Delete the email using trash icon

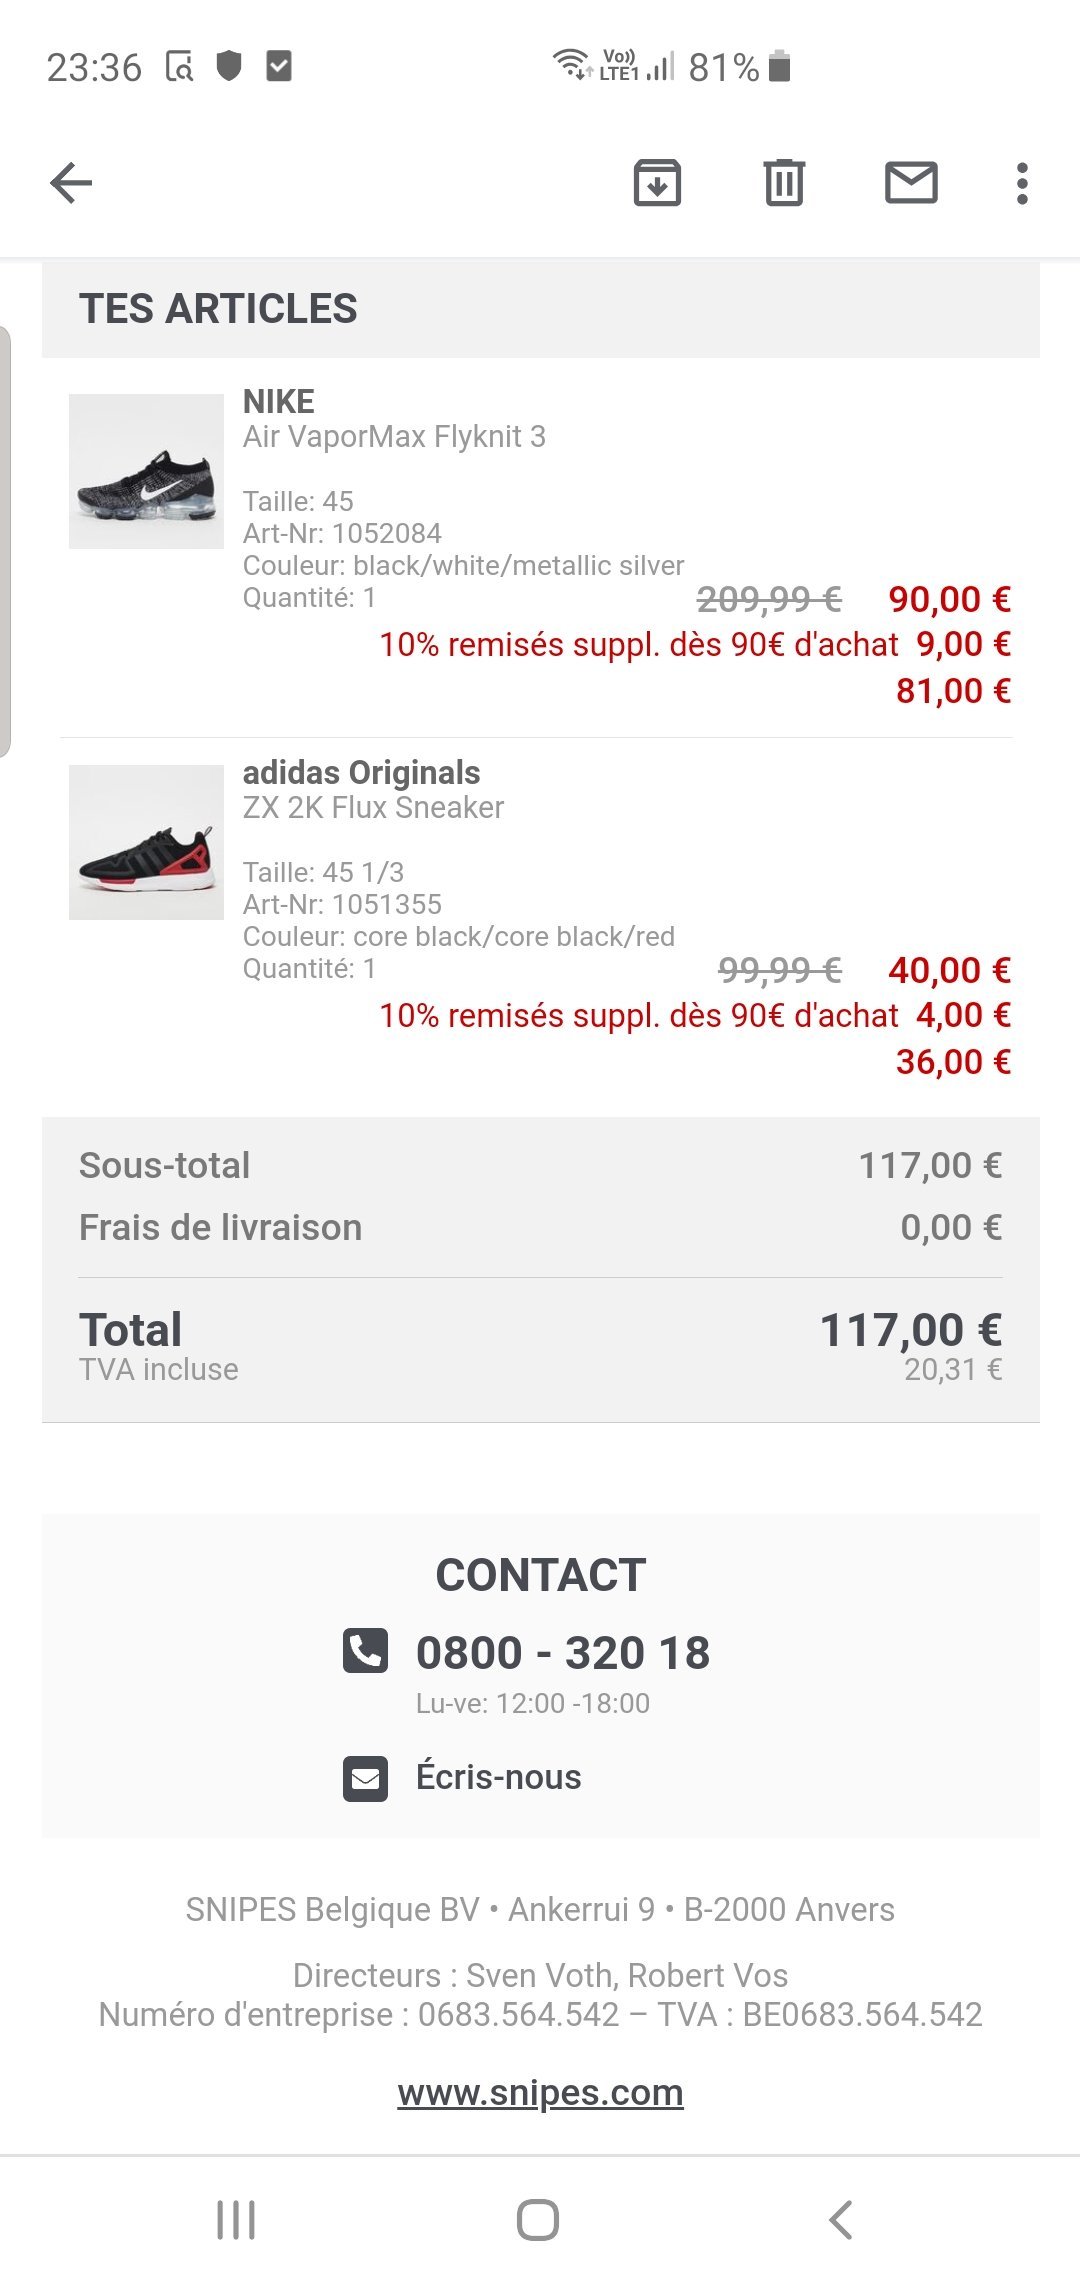(784, 183)
